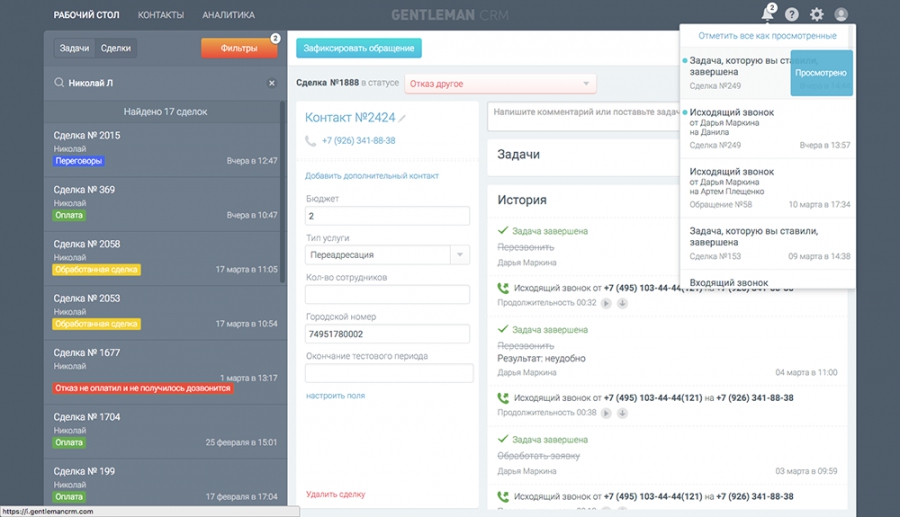Edit contact name pencil icon
Screen dimensions: 900x517
[x=402, y=118]
